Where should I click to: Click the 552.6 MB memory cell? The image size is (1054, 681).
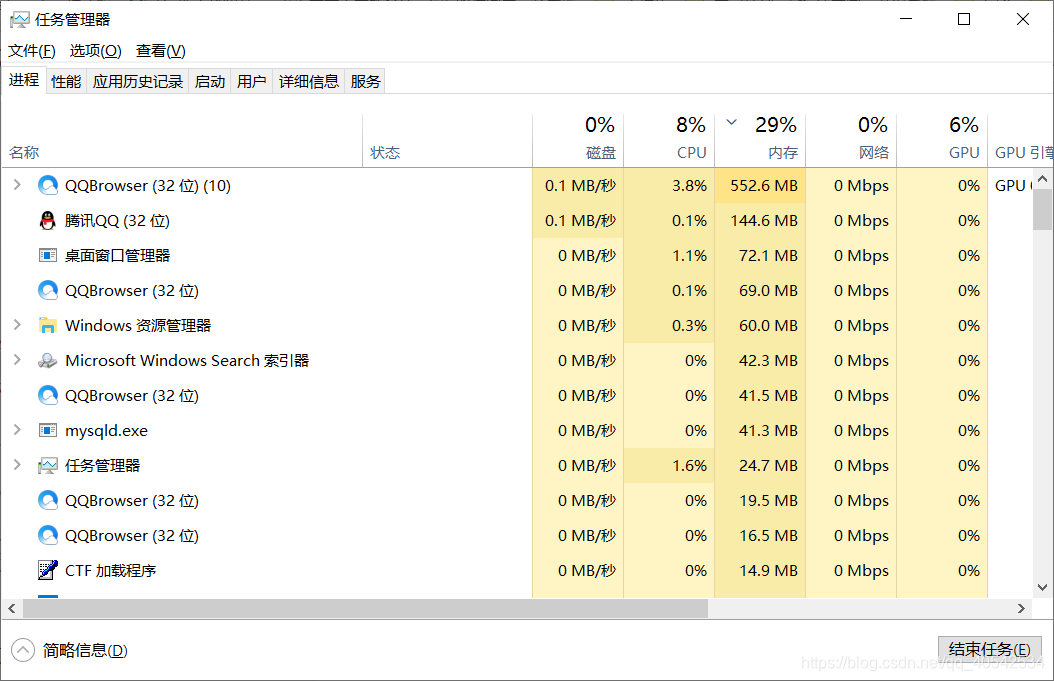pyautogui.click(x=760, y=186)
